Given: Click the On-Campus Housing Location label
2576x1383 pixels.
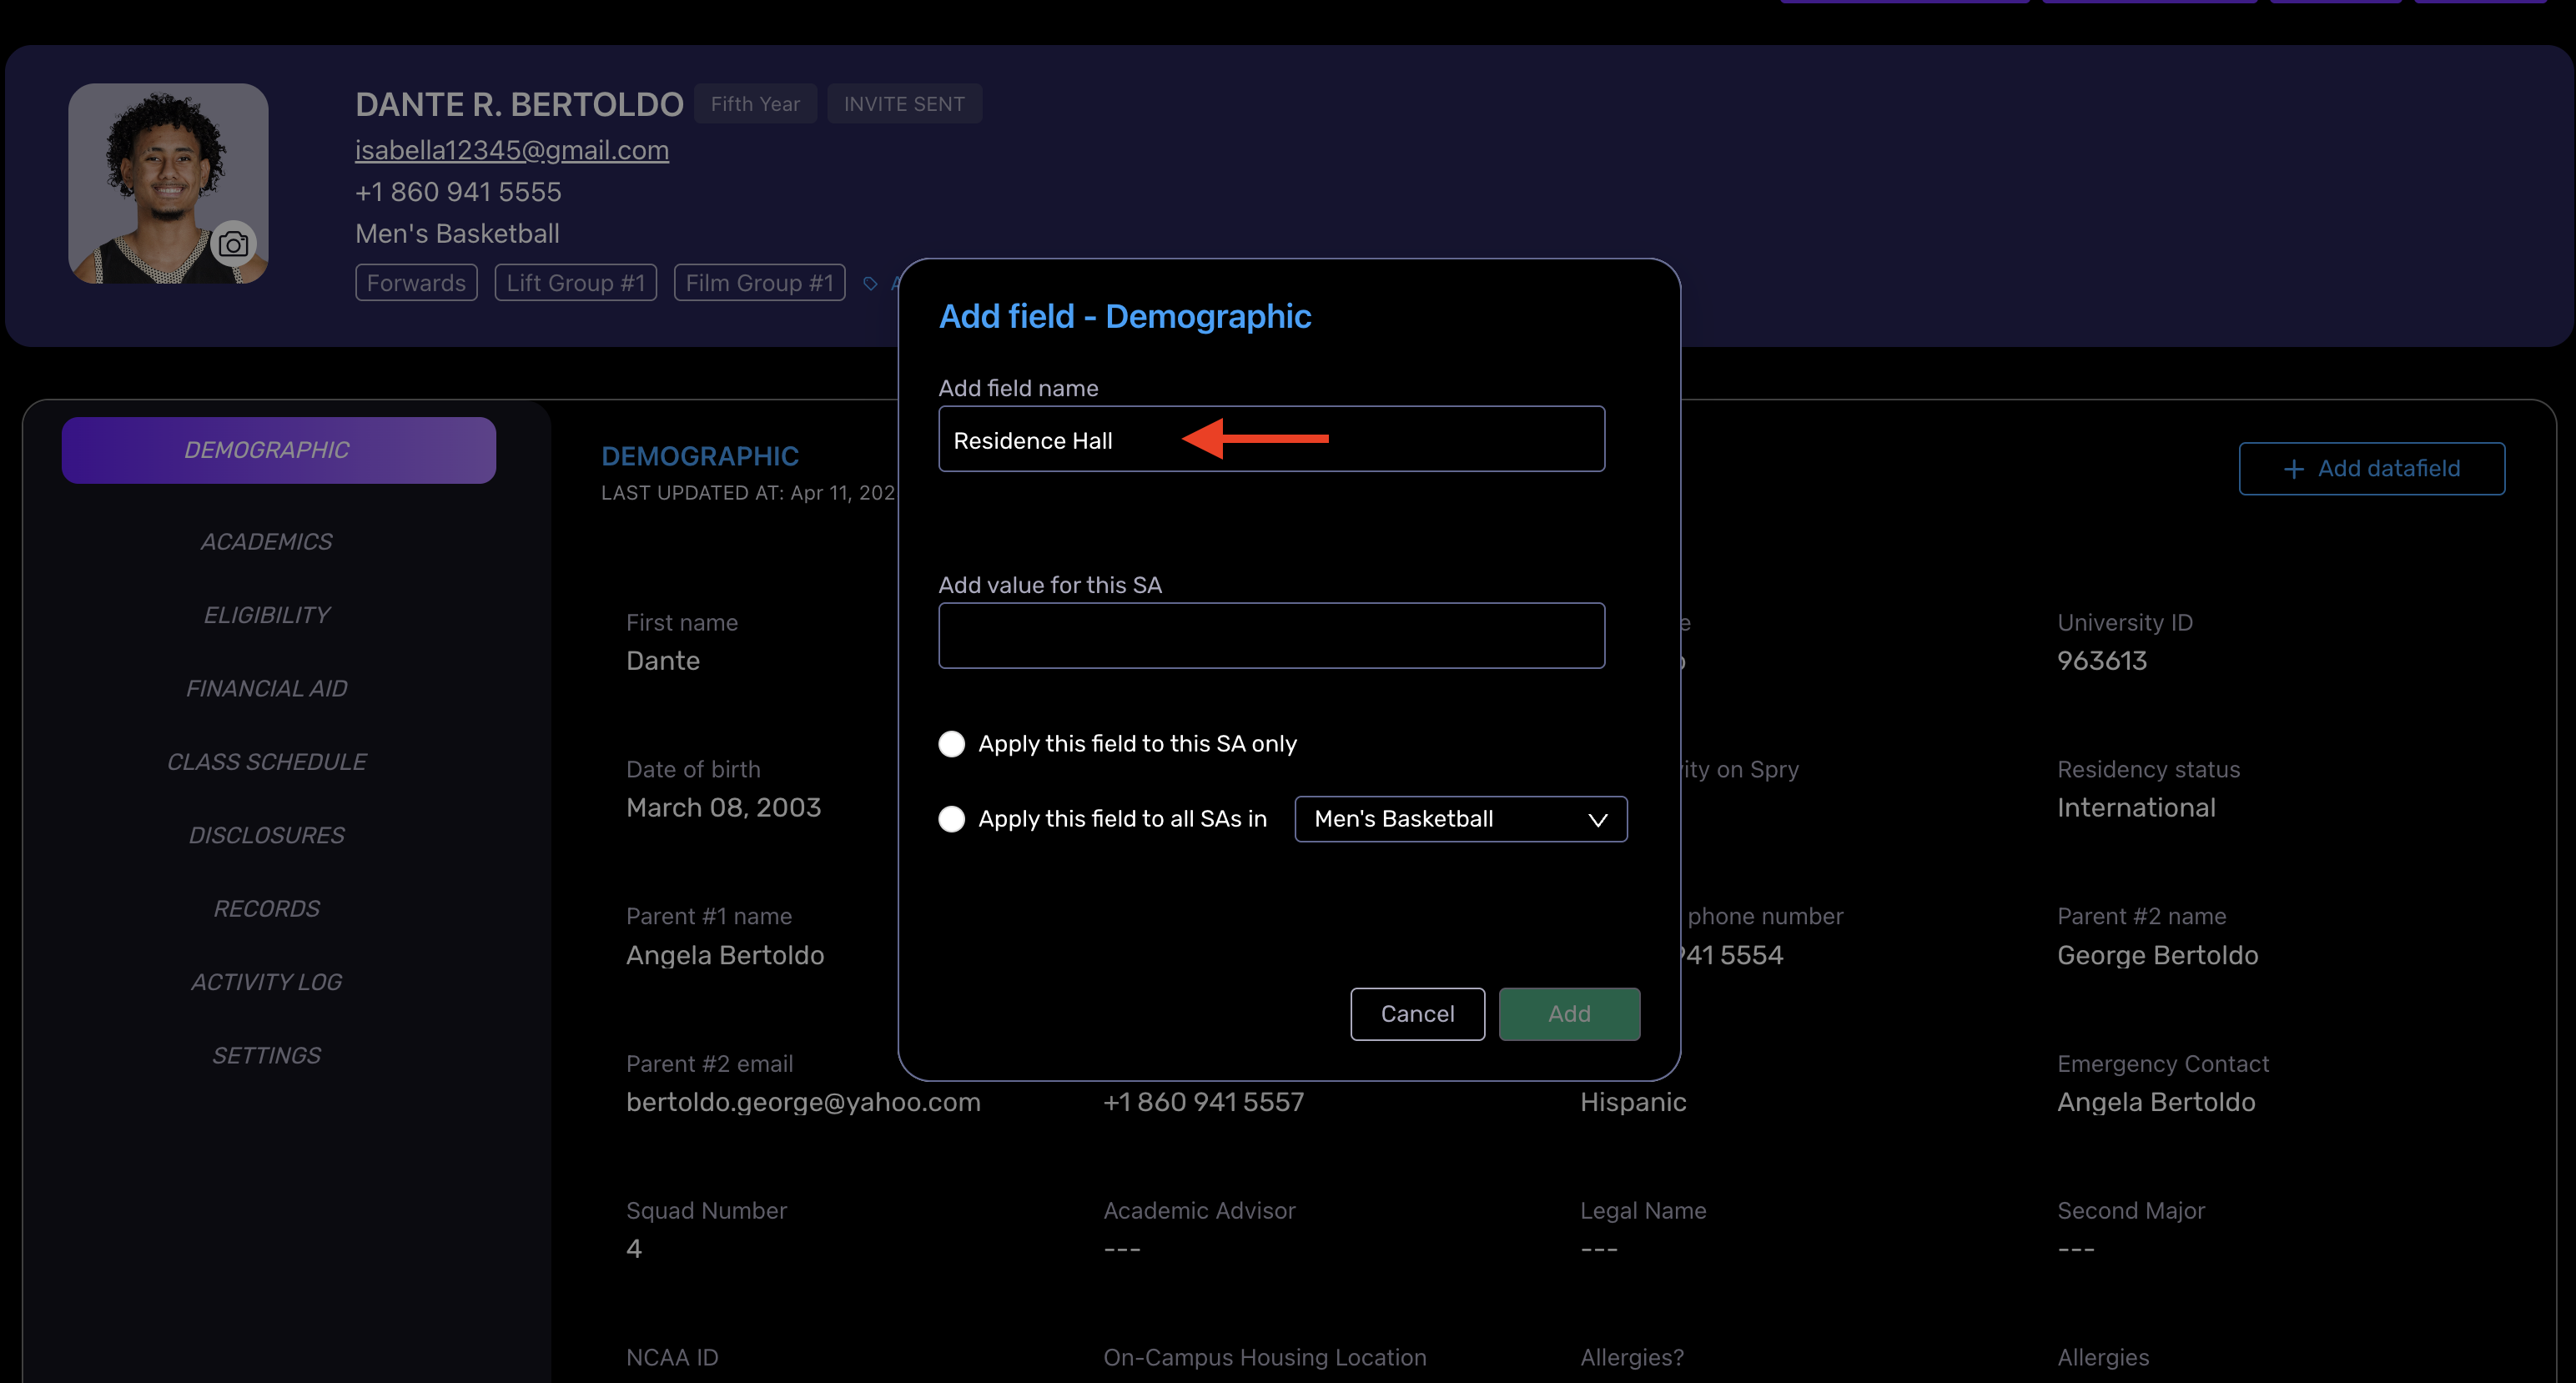Looking at the screenshot, I should (1265, 1358).
